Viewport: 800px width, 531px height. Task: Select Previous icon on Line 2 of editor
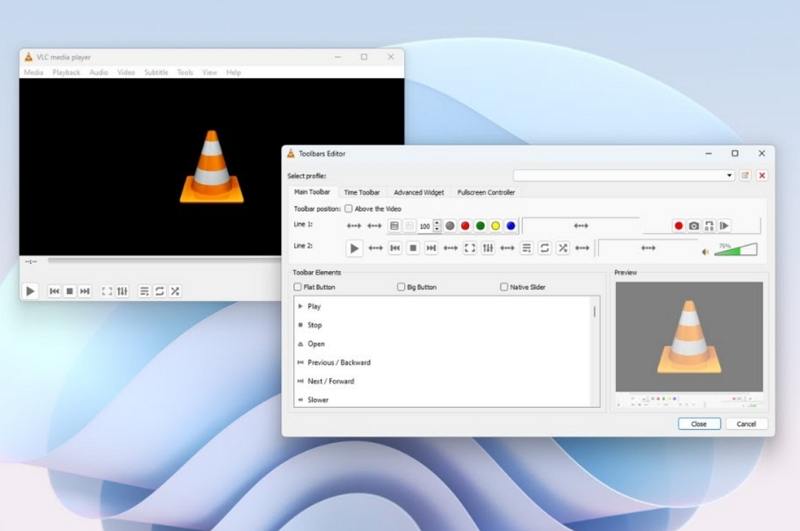click(x=395, y=248)
